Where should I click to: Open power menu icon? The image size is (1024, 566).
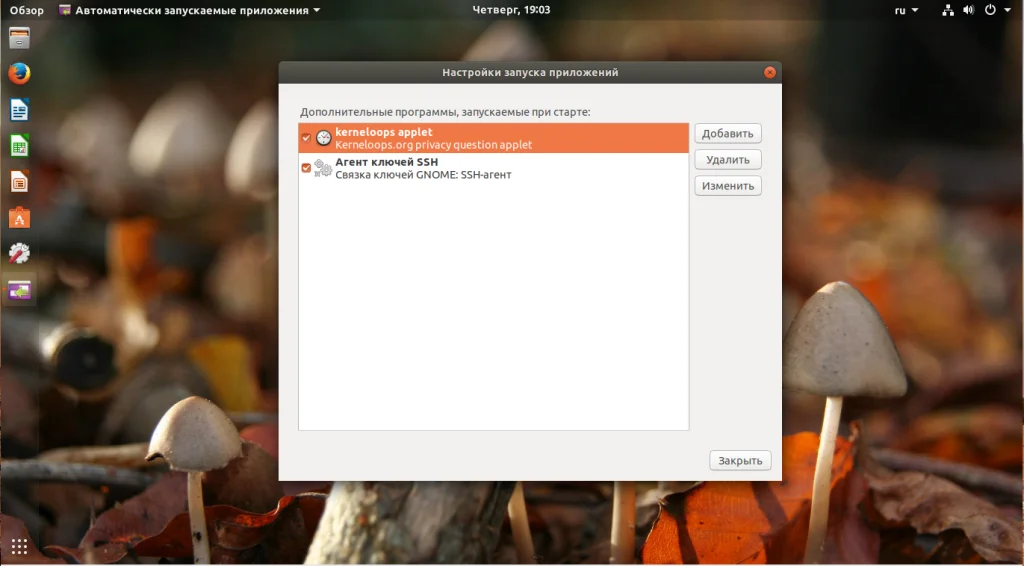coord(990,10)
